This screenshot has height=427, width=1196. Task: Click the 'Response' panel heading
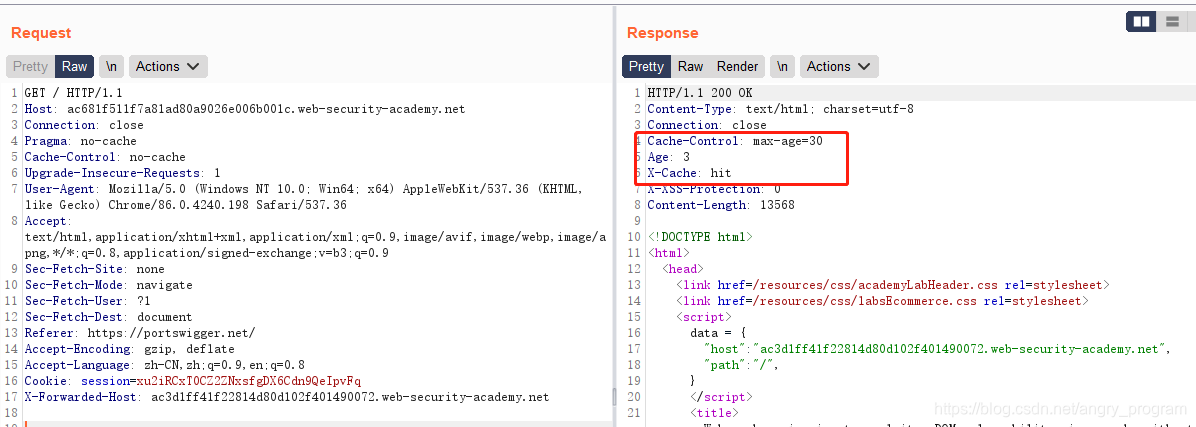[663, 33]
